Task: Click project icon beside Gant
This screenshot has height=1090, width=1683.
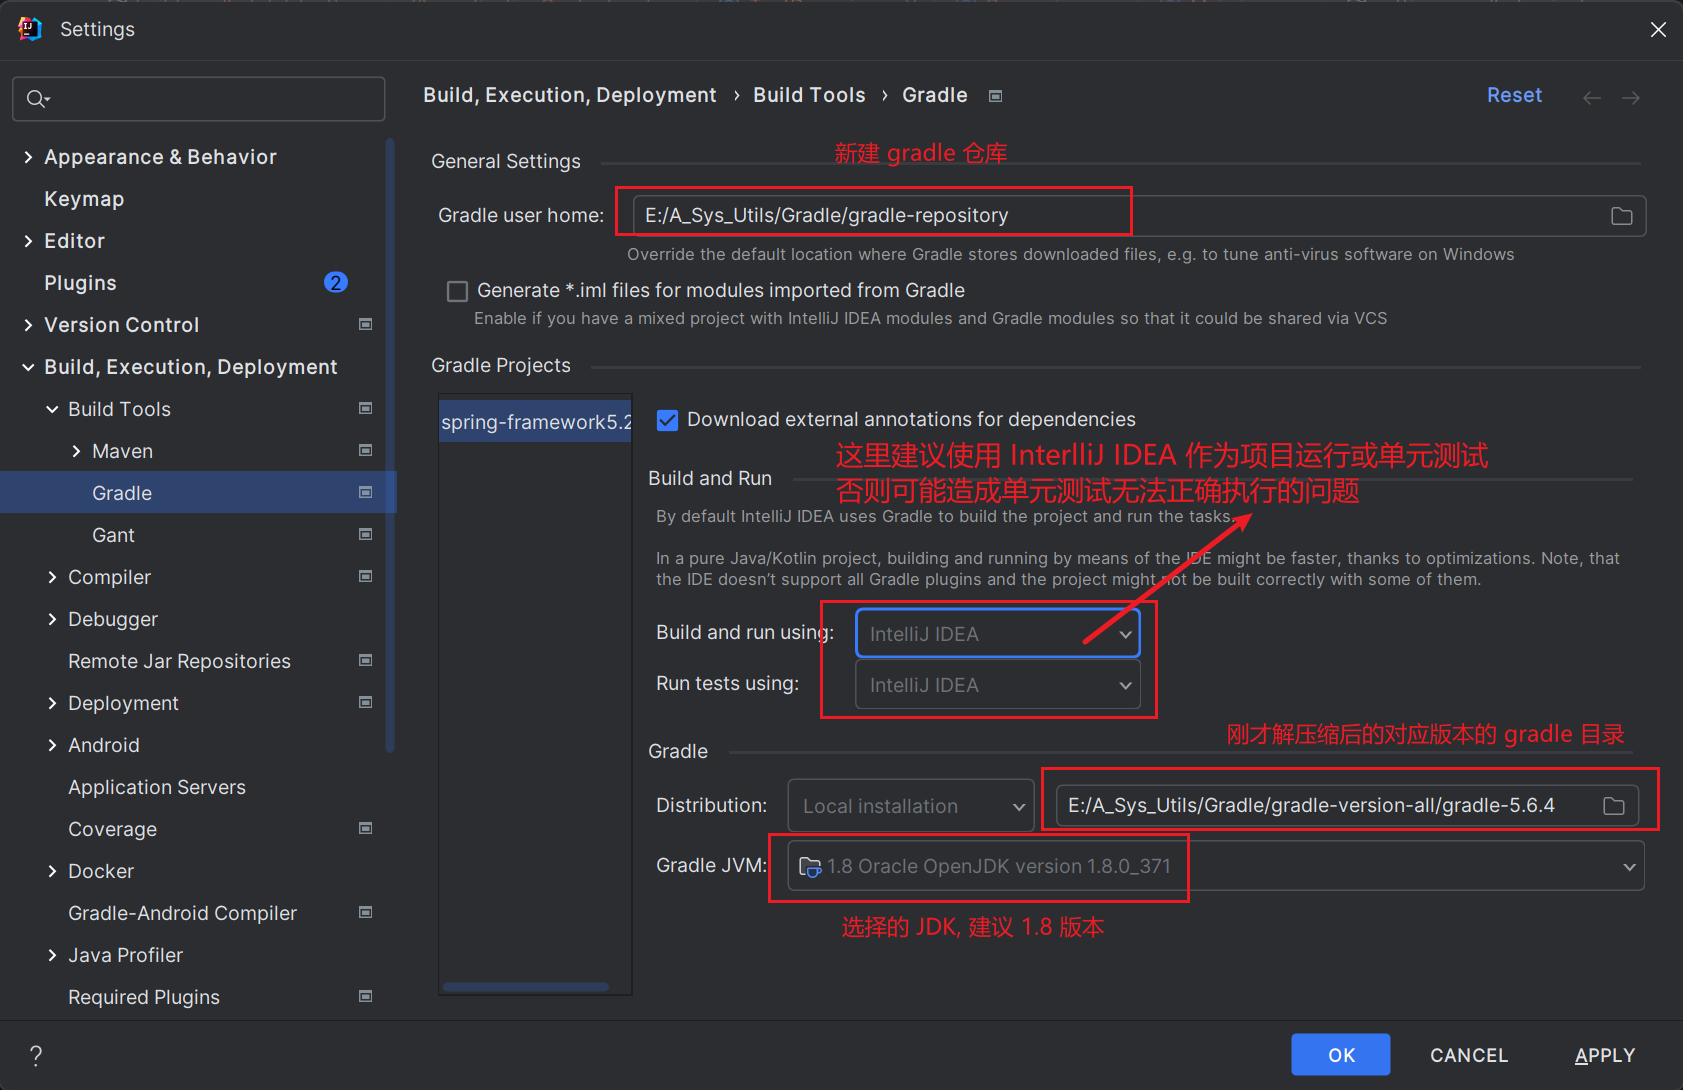Action: tap(366, 534)
